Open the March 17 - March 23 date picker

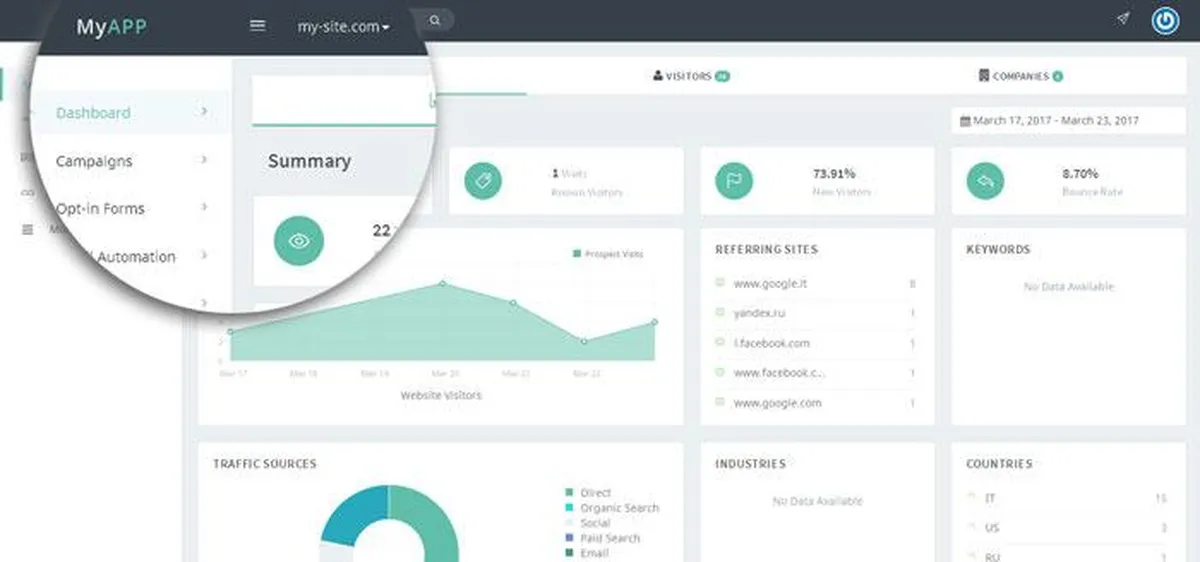pos(1068,121)
